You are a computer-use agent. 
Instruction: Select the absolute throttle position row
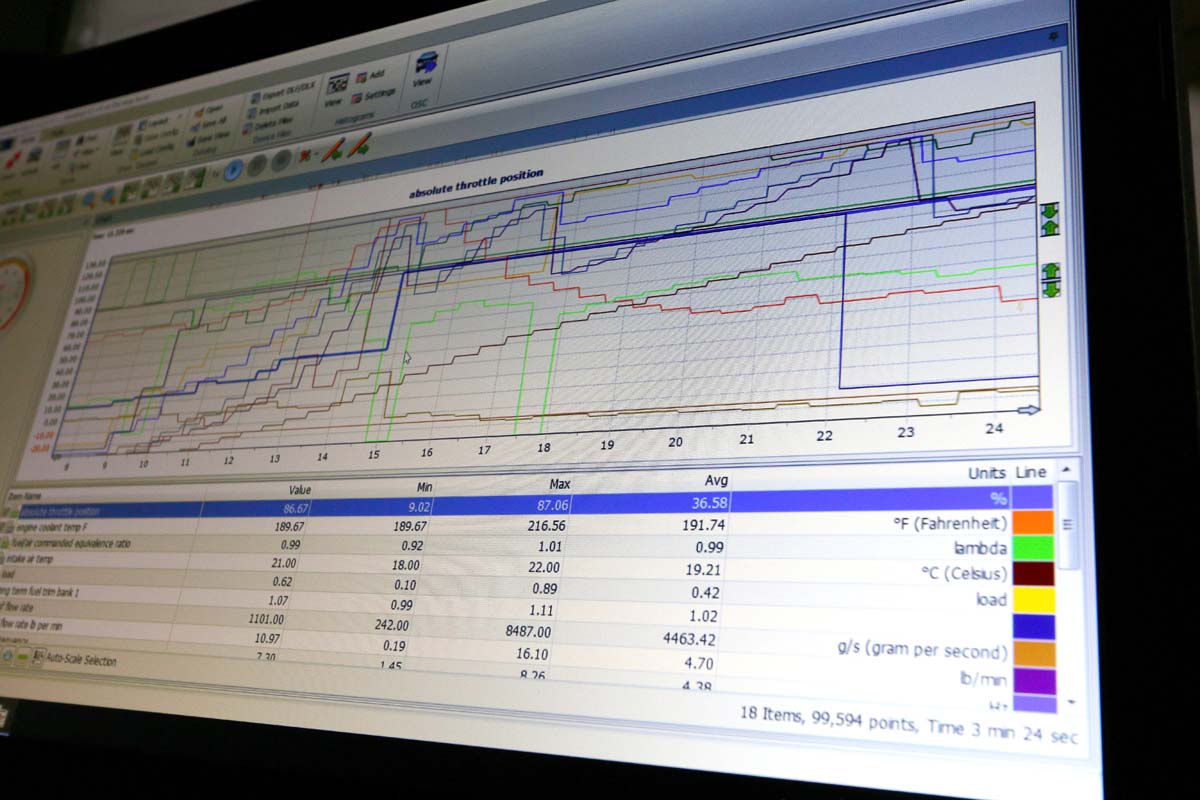[x=100, y=510]
